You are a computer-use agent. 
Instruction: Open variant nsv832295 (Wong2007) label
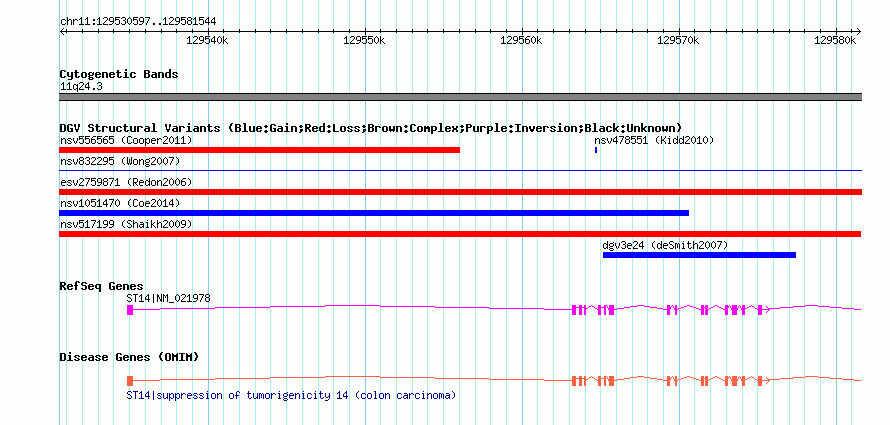point(120,162)
